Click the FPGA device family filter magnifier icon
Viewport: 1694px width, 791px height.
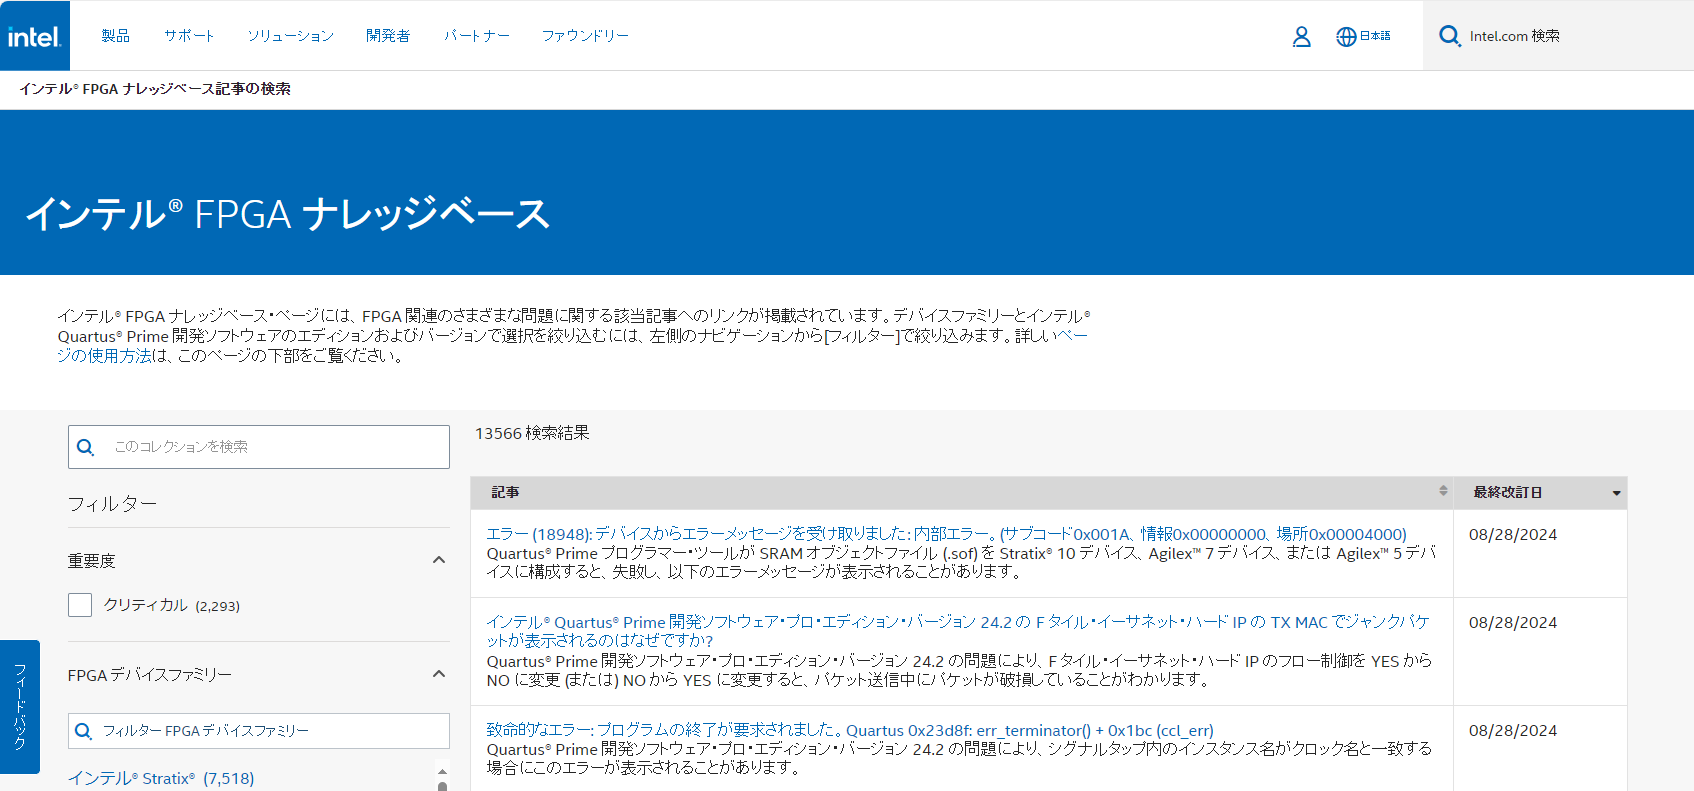pos(84,731)
